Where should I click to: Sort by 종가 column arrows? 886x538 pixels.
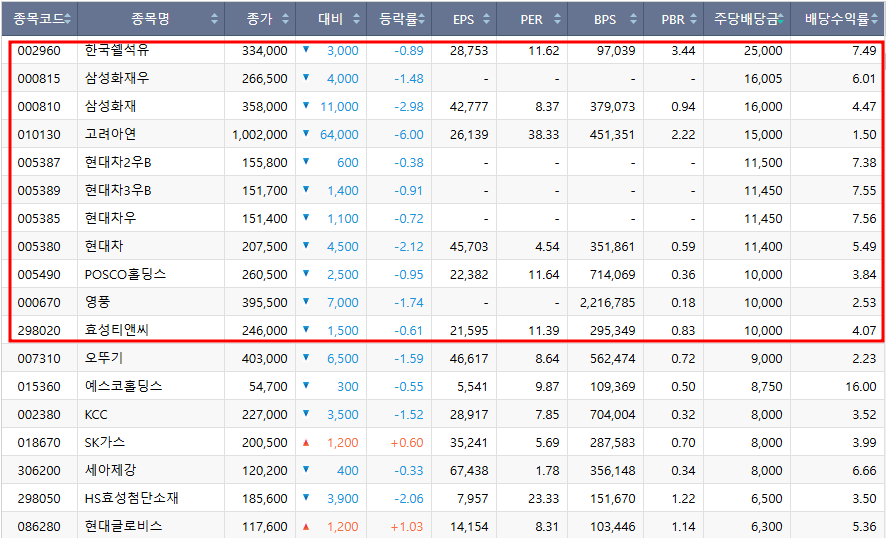pyautogui.click(x=285, y=19)
